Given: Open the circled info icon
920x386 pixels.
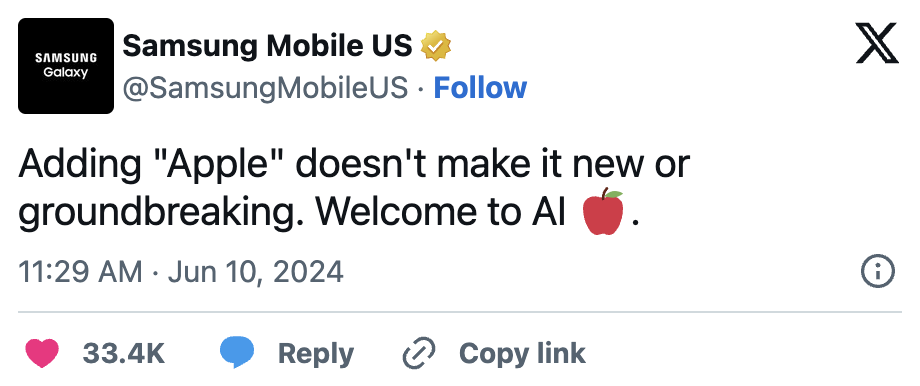Looking at the screenshot, I should pyautogui.click(x=878, y=272).
